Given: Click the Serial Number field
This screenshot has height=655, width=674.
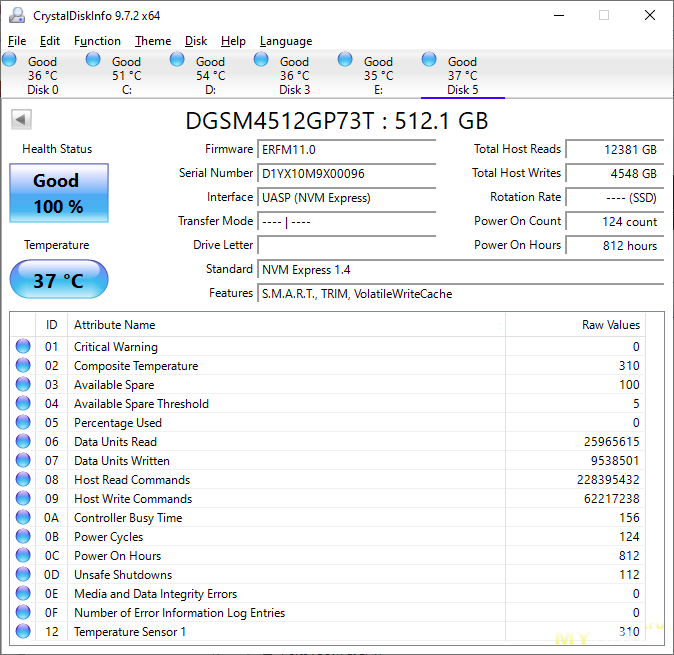Looking at the screenshot, I should click(x=346, y=173).
